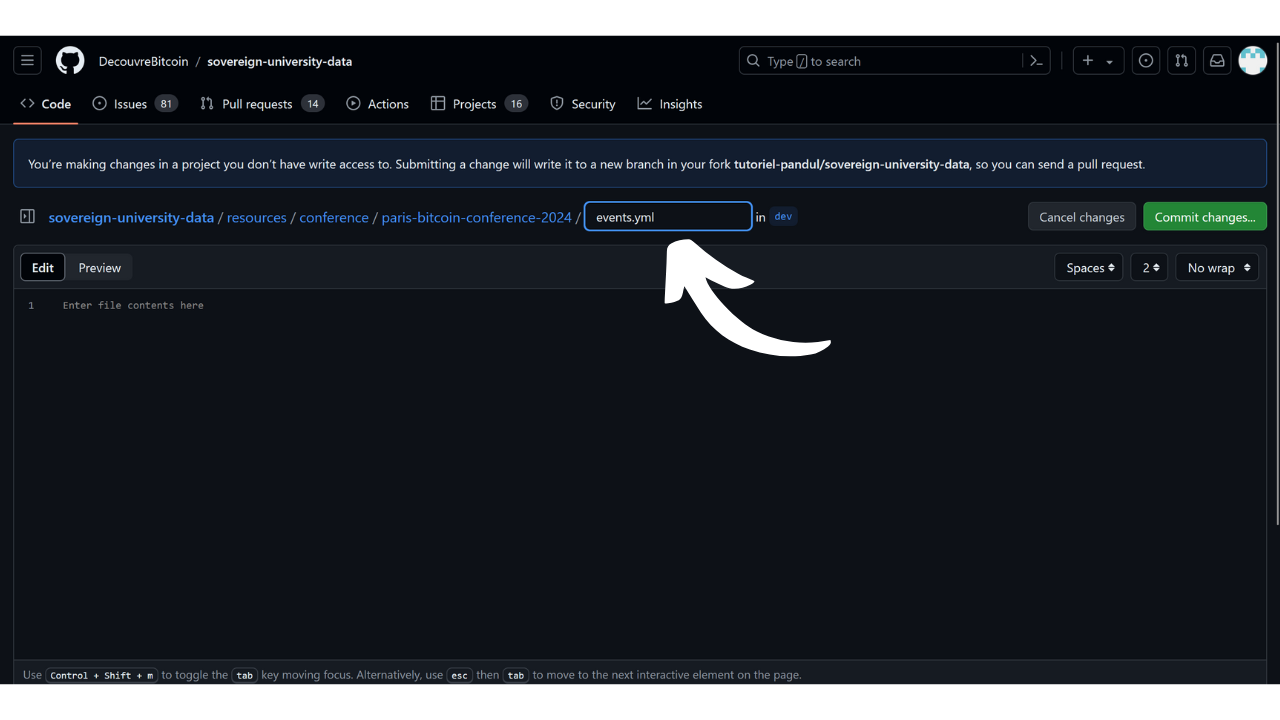This screenshot has width=1280, height=720.
Task: Open the command palette icon
Action: (x=1037, y=61)
